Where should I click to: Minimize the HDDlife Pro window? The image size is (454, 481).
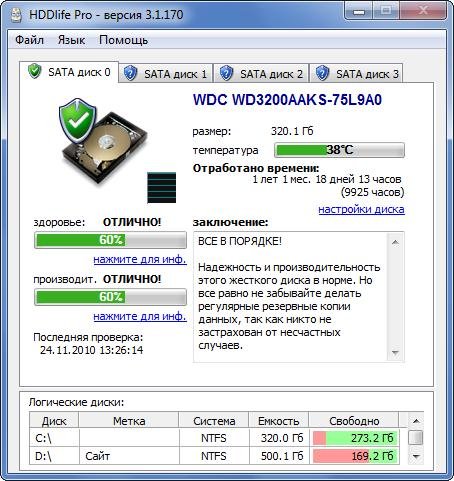tap(359, 12)
